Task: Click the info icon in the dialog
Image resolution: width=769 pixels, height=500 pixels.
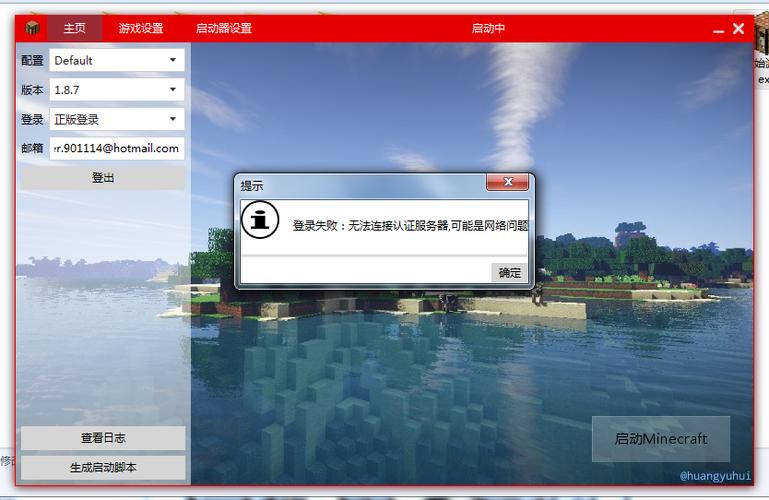Action: click(x=260, y=220)
